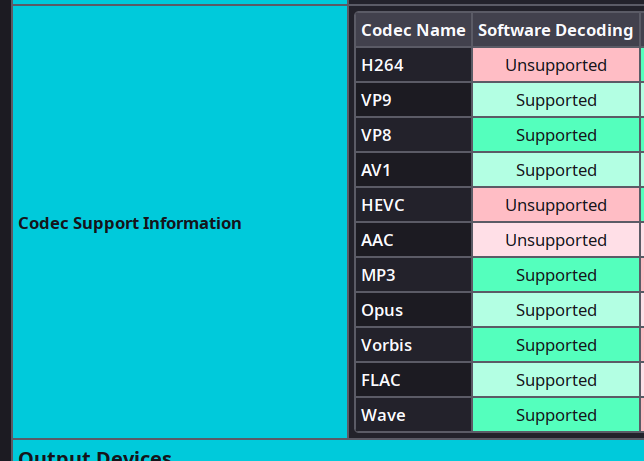The width and height of the screenshot is (644, 461).
Task: Click the FLAC codec name cell
Action: pyautogui.click(x=413, y=380)
